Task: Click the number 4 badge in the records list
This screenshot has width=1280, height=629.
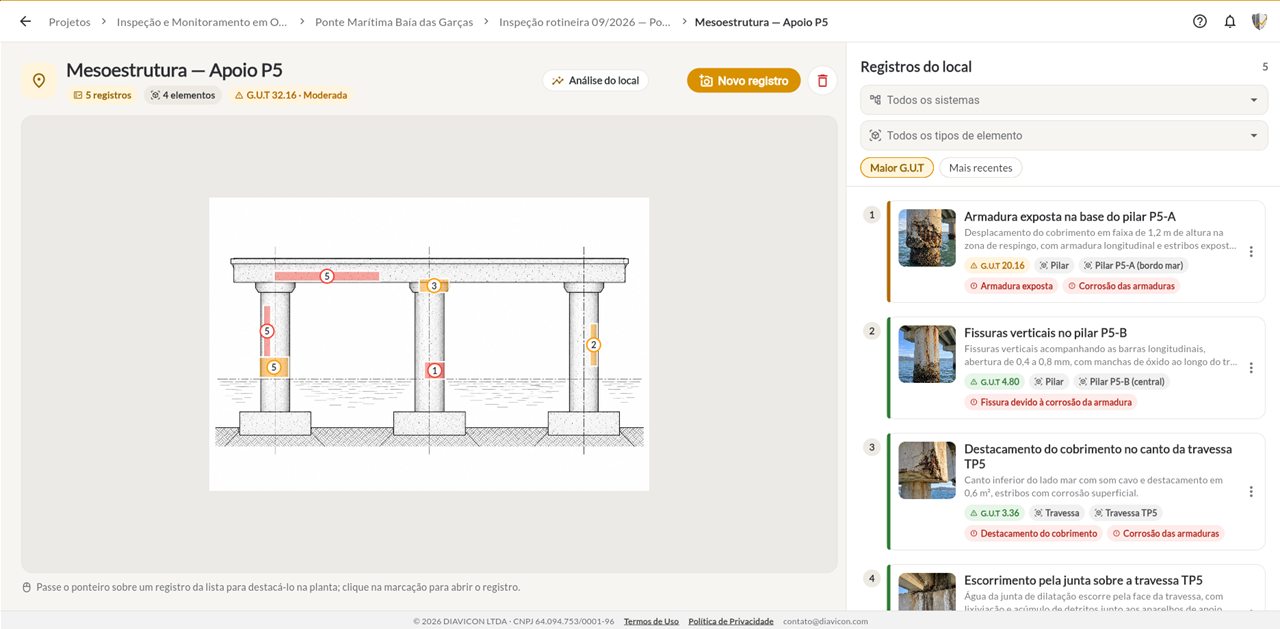Action: [872, 578]
